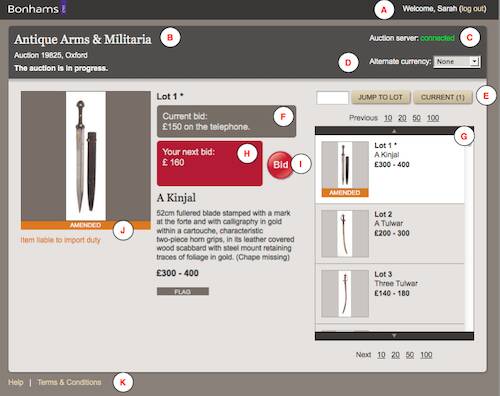Skip ahead 20 lots via Next
The image size is (500, 396).
pos(395,355)
